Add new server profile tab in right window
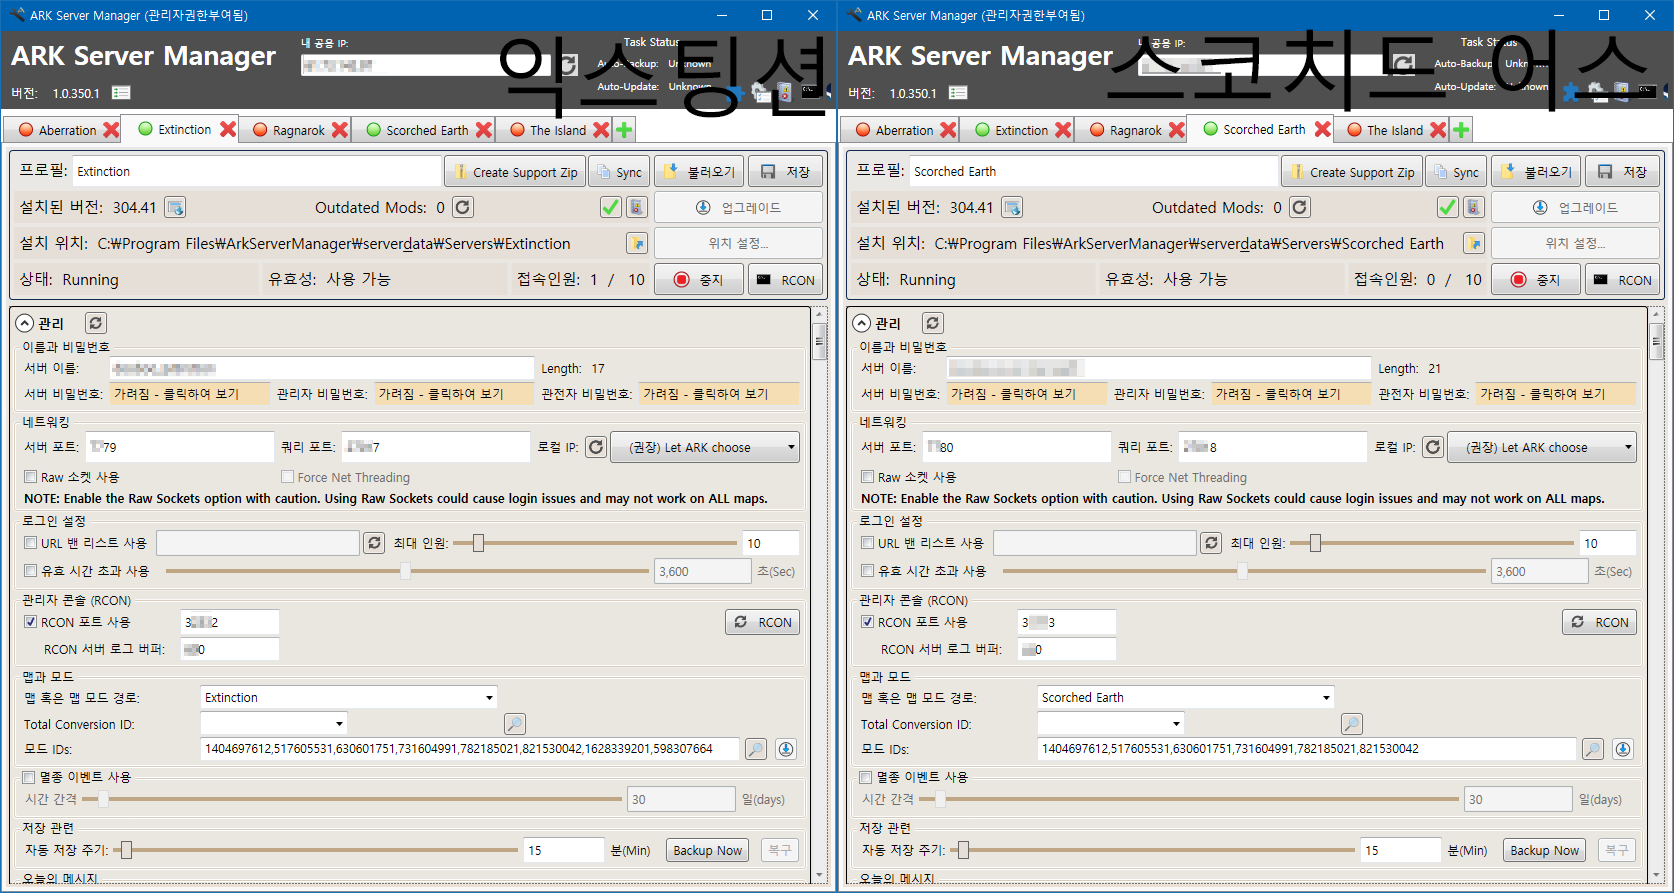The width and height of the screenshot is (1674, 893). [x=1461, y=130]
